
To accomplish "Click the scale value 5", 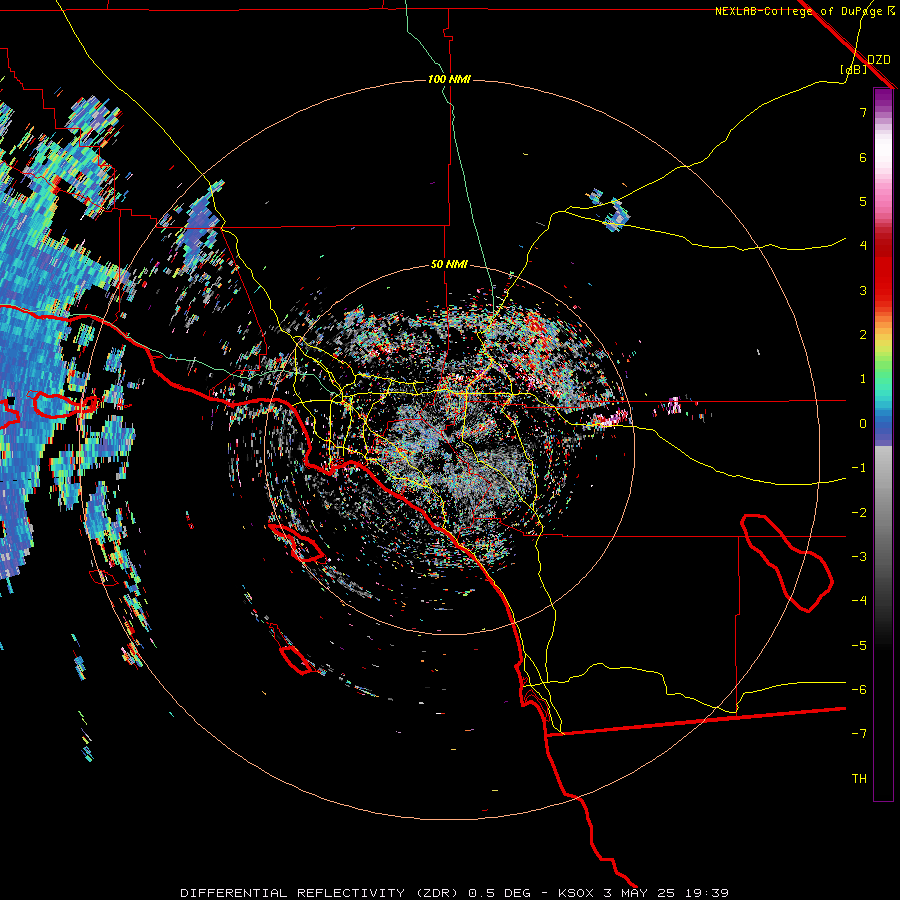I will point(863,201).
